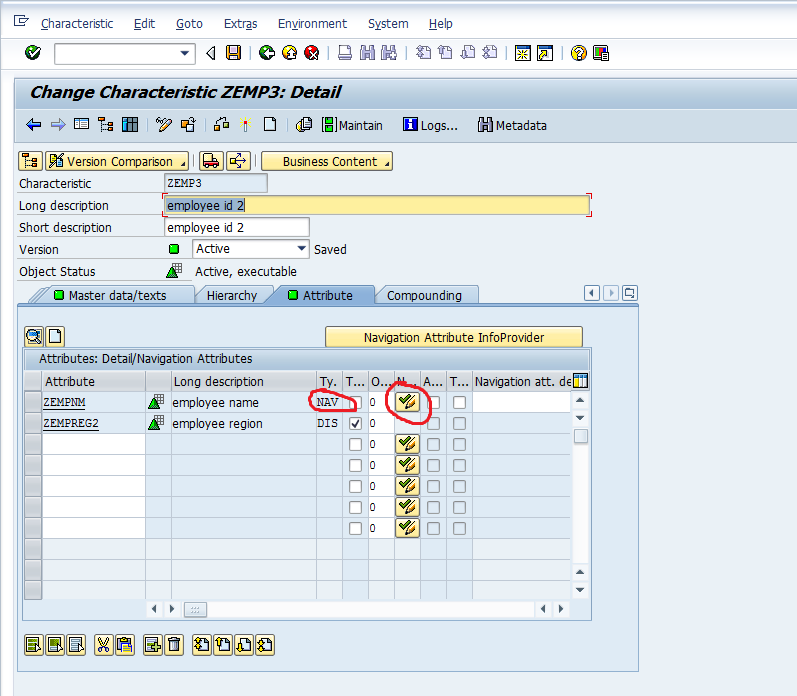The width and height of the screenshot is (797, 696).
Task: Click the yellow Exit icon
Action: [x=289, y=53]
